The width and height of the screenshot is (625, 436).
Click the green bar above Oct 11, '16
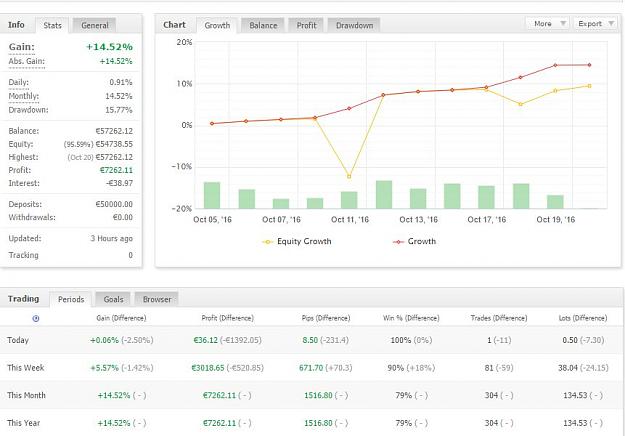click(349, 200)
